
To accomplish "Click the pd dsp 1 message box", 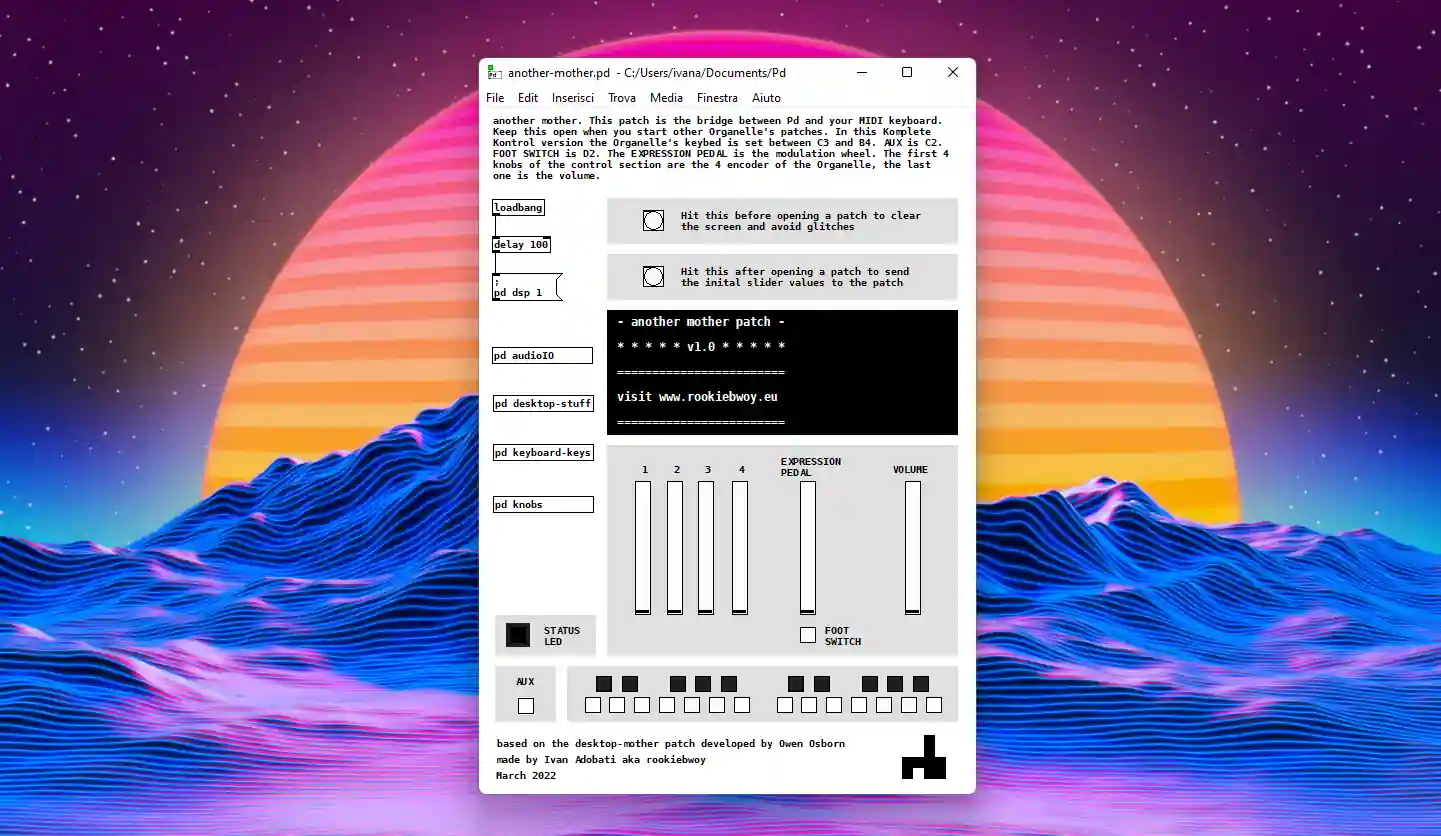I will click(x=525, y=287).
